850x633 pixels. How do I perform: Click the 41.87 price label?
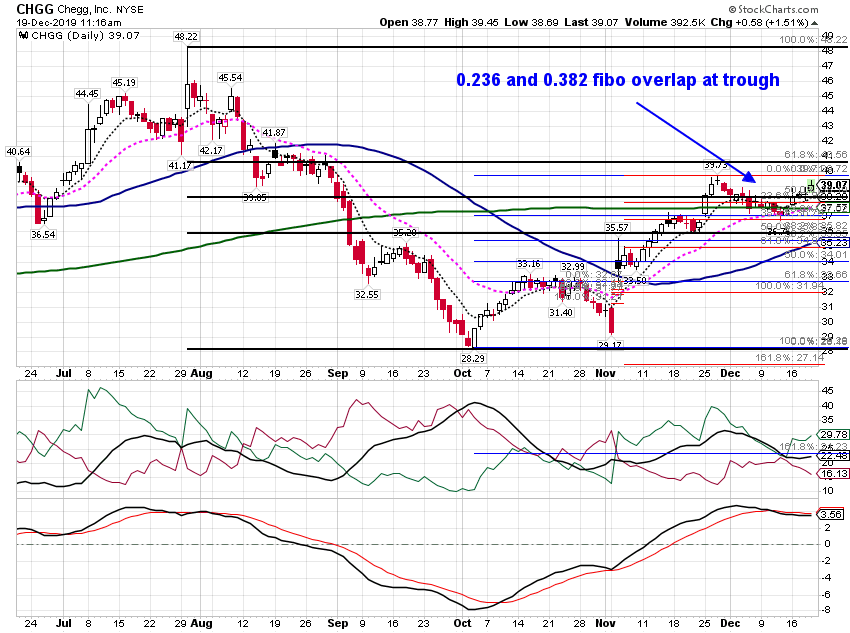pyautogui.click(x=274, y=132)
